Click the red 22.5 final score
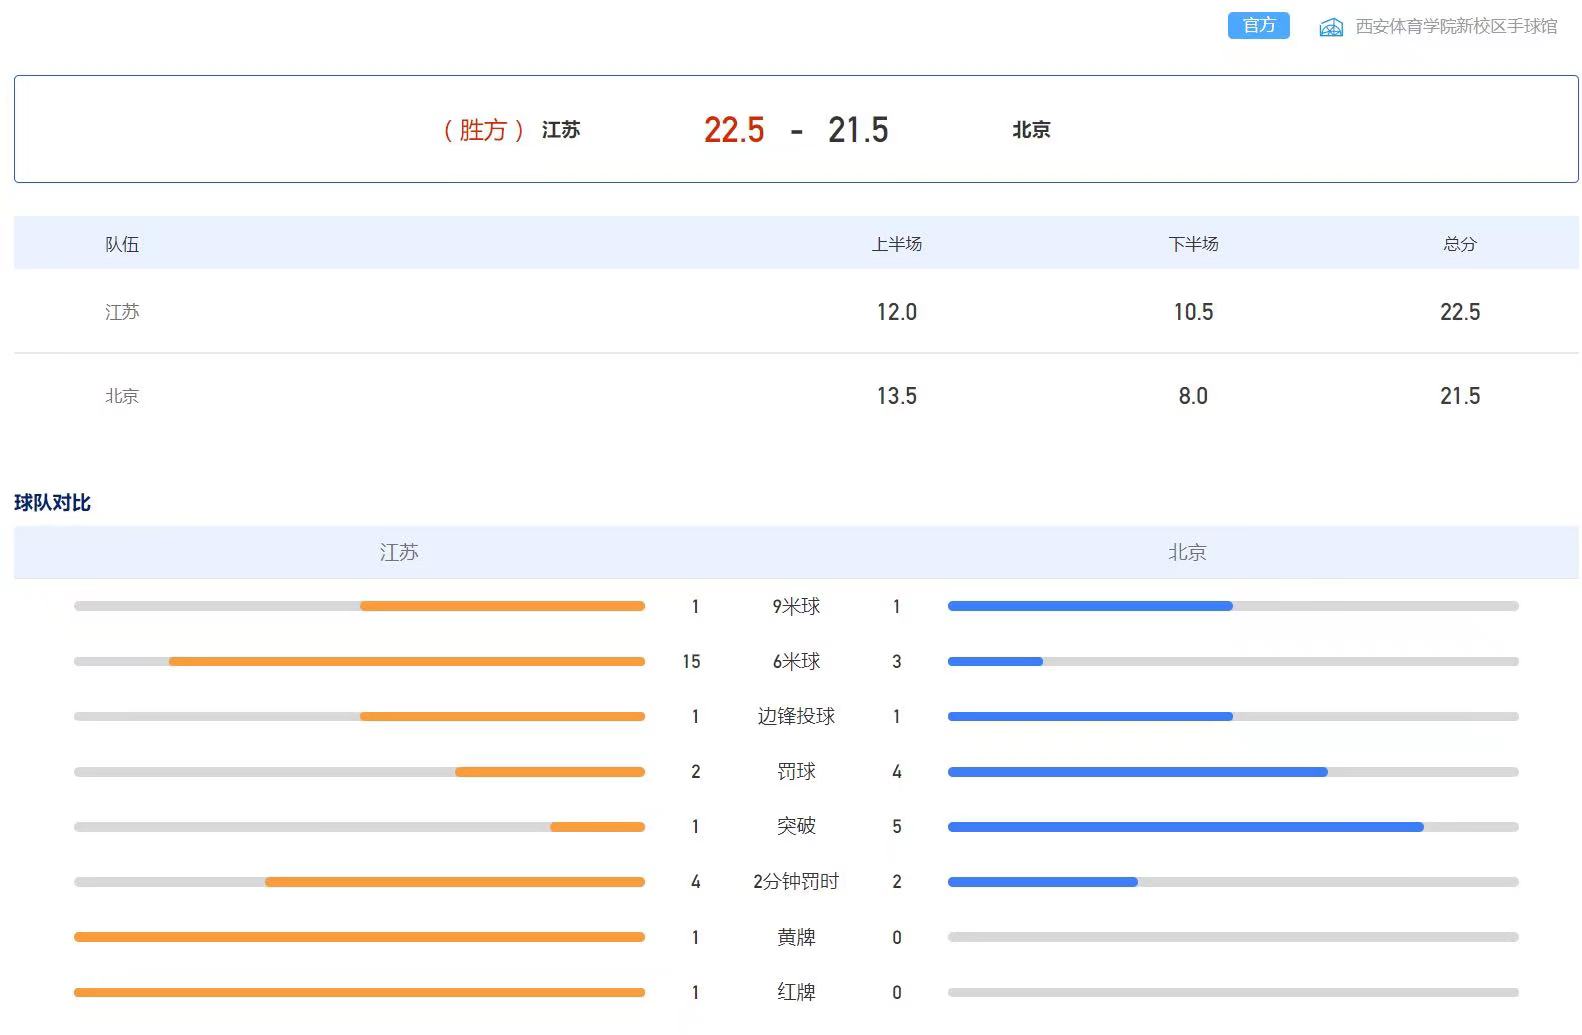 [x=733, y=130]
